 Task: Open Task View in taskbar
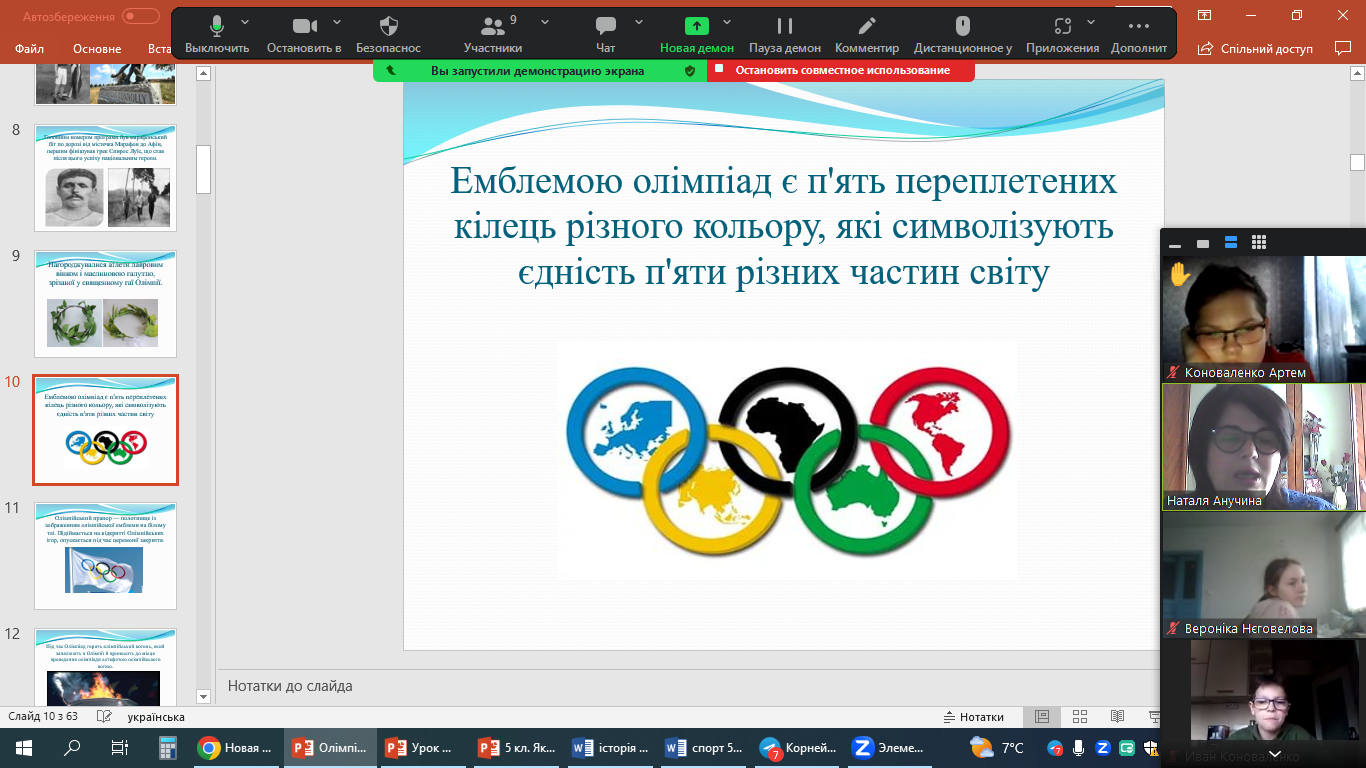click(119, 748)
